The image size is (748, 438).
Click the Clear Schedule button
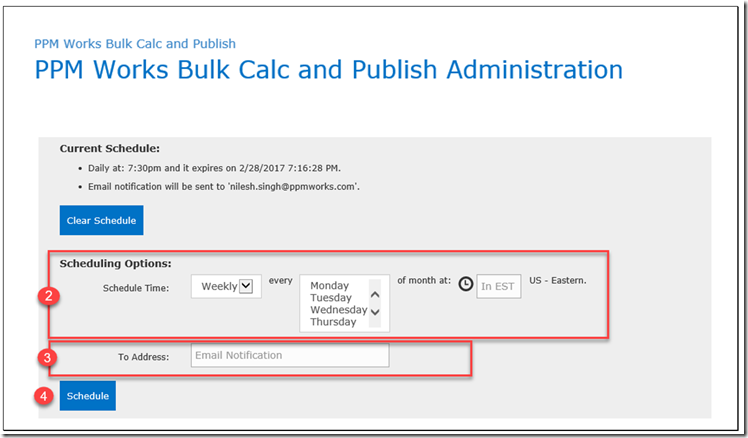pos(102,220)
